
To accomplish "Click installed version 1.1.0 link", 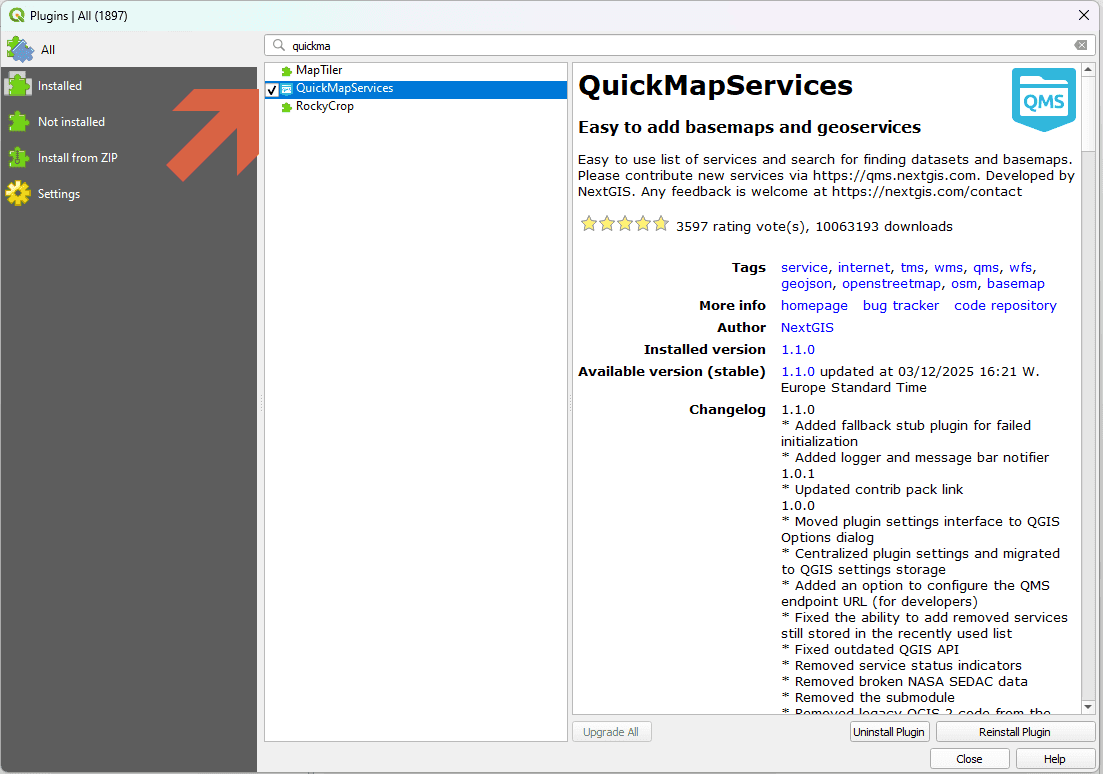I will point(798,350).
